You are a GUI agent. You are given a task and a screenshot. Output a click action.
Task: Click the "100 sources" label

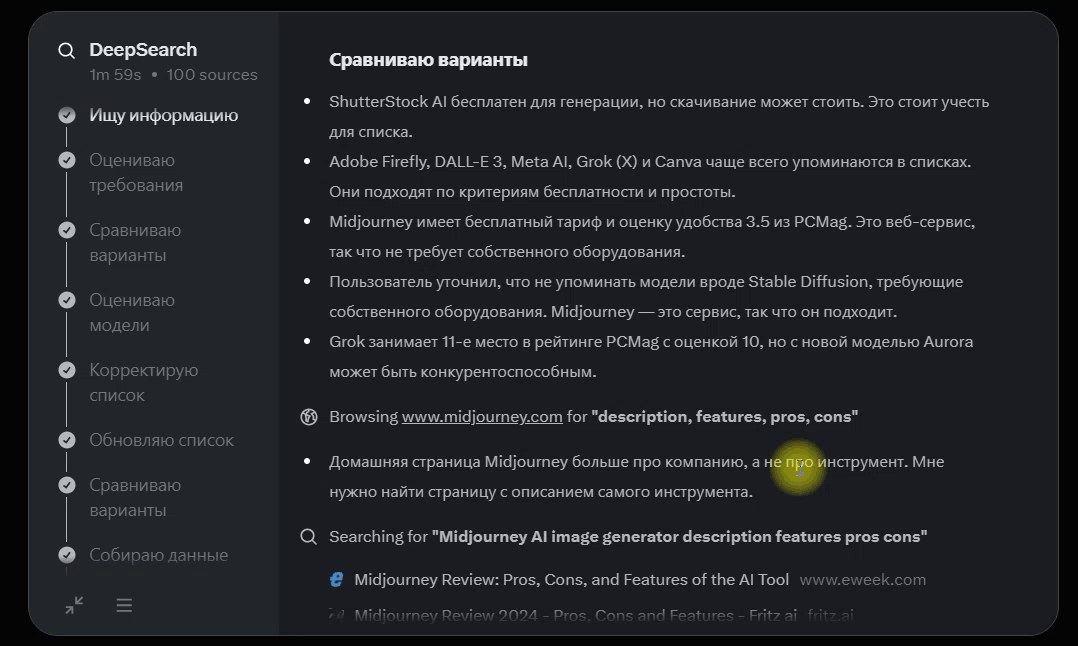[x=212, y=75]
